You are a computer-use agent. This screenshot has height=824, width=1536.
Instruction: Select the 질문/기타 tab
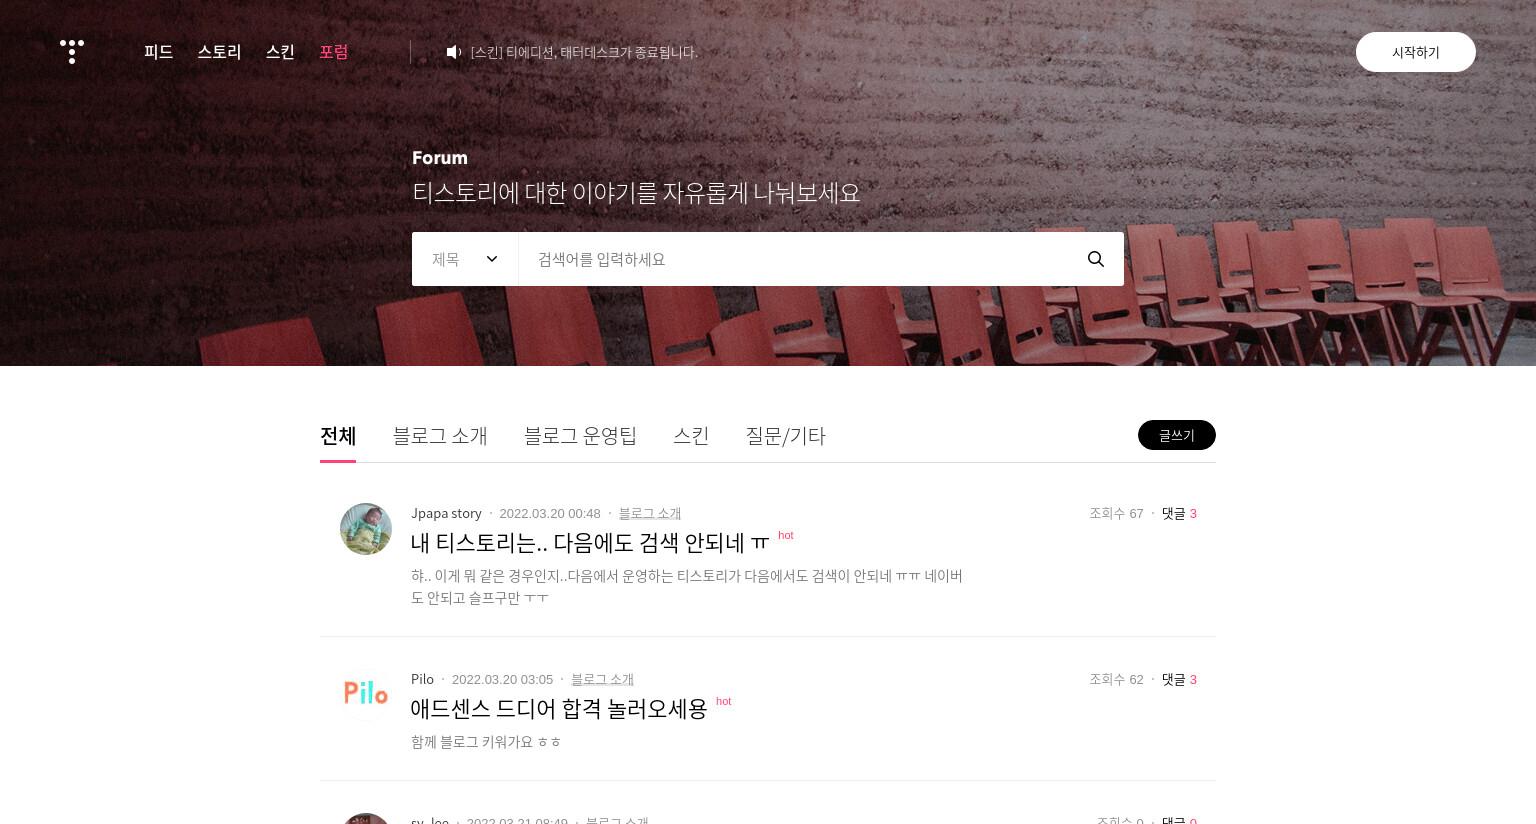tap(785, 436)
